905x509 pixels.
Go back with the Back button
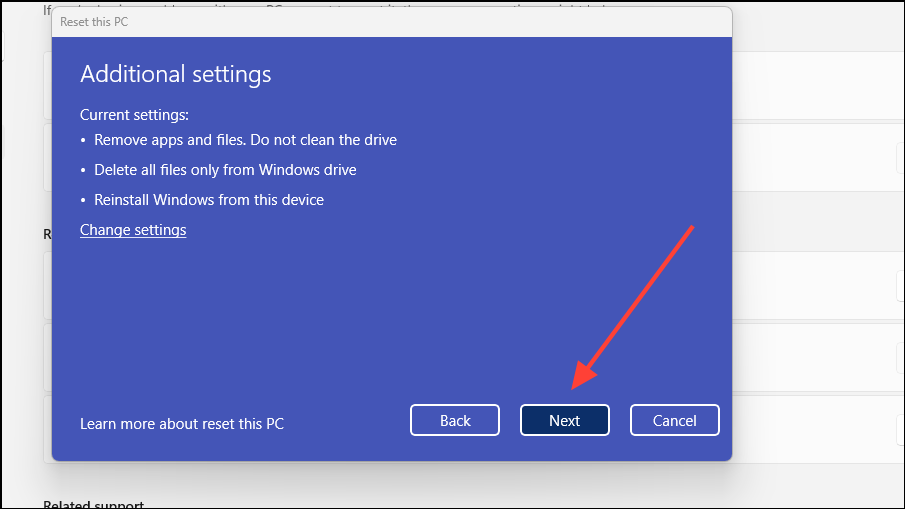(455, 420)
